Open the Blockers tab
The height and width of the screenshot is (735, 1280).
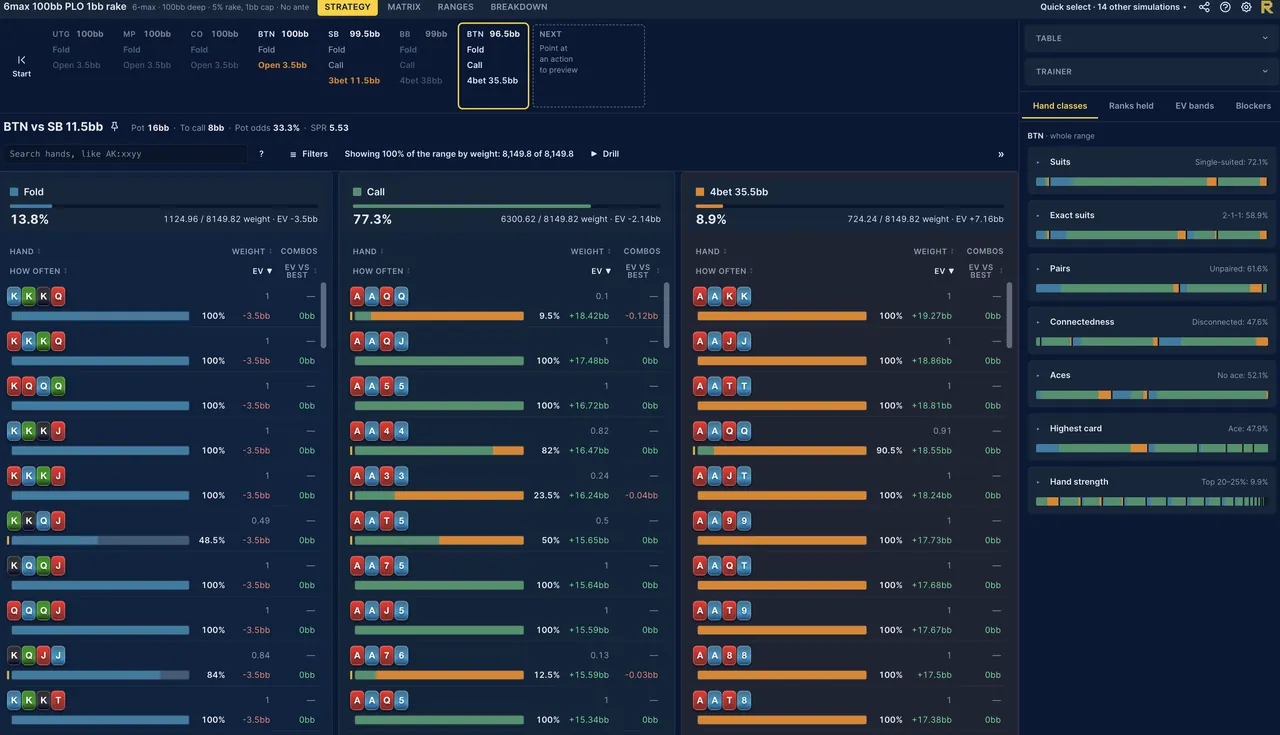click(x=1253, y=105)
